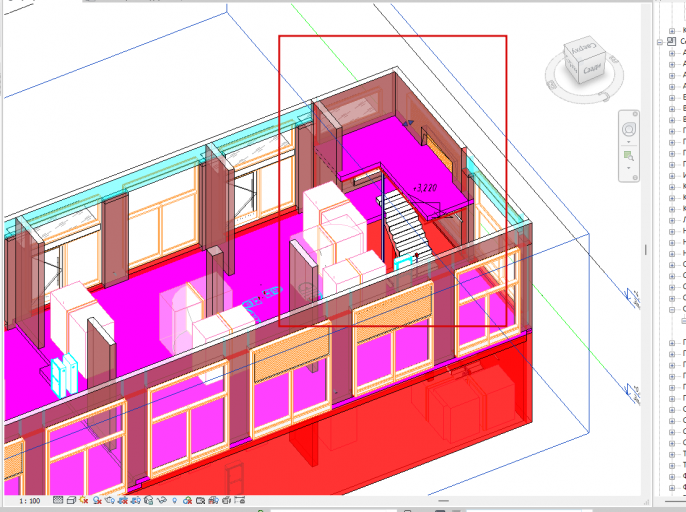Click navigation bar customize button at bottom
Viewport: 686px width, 512px height.
point(634,177)
